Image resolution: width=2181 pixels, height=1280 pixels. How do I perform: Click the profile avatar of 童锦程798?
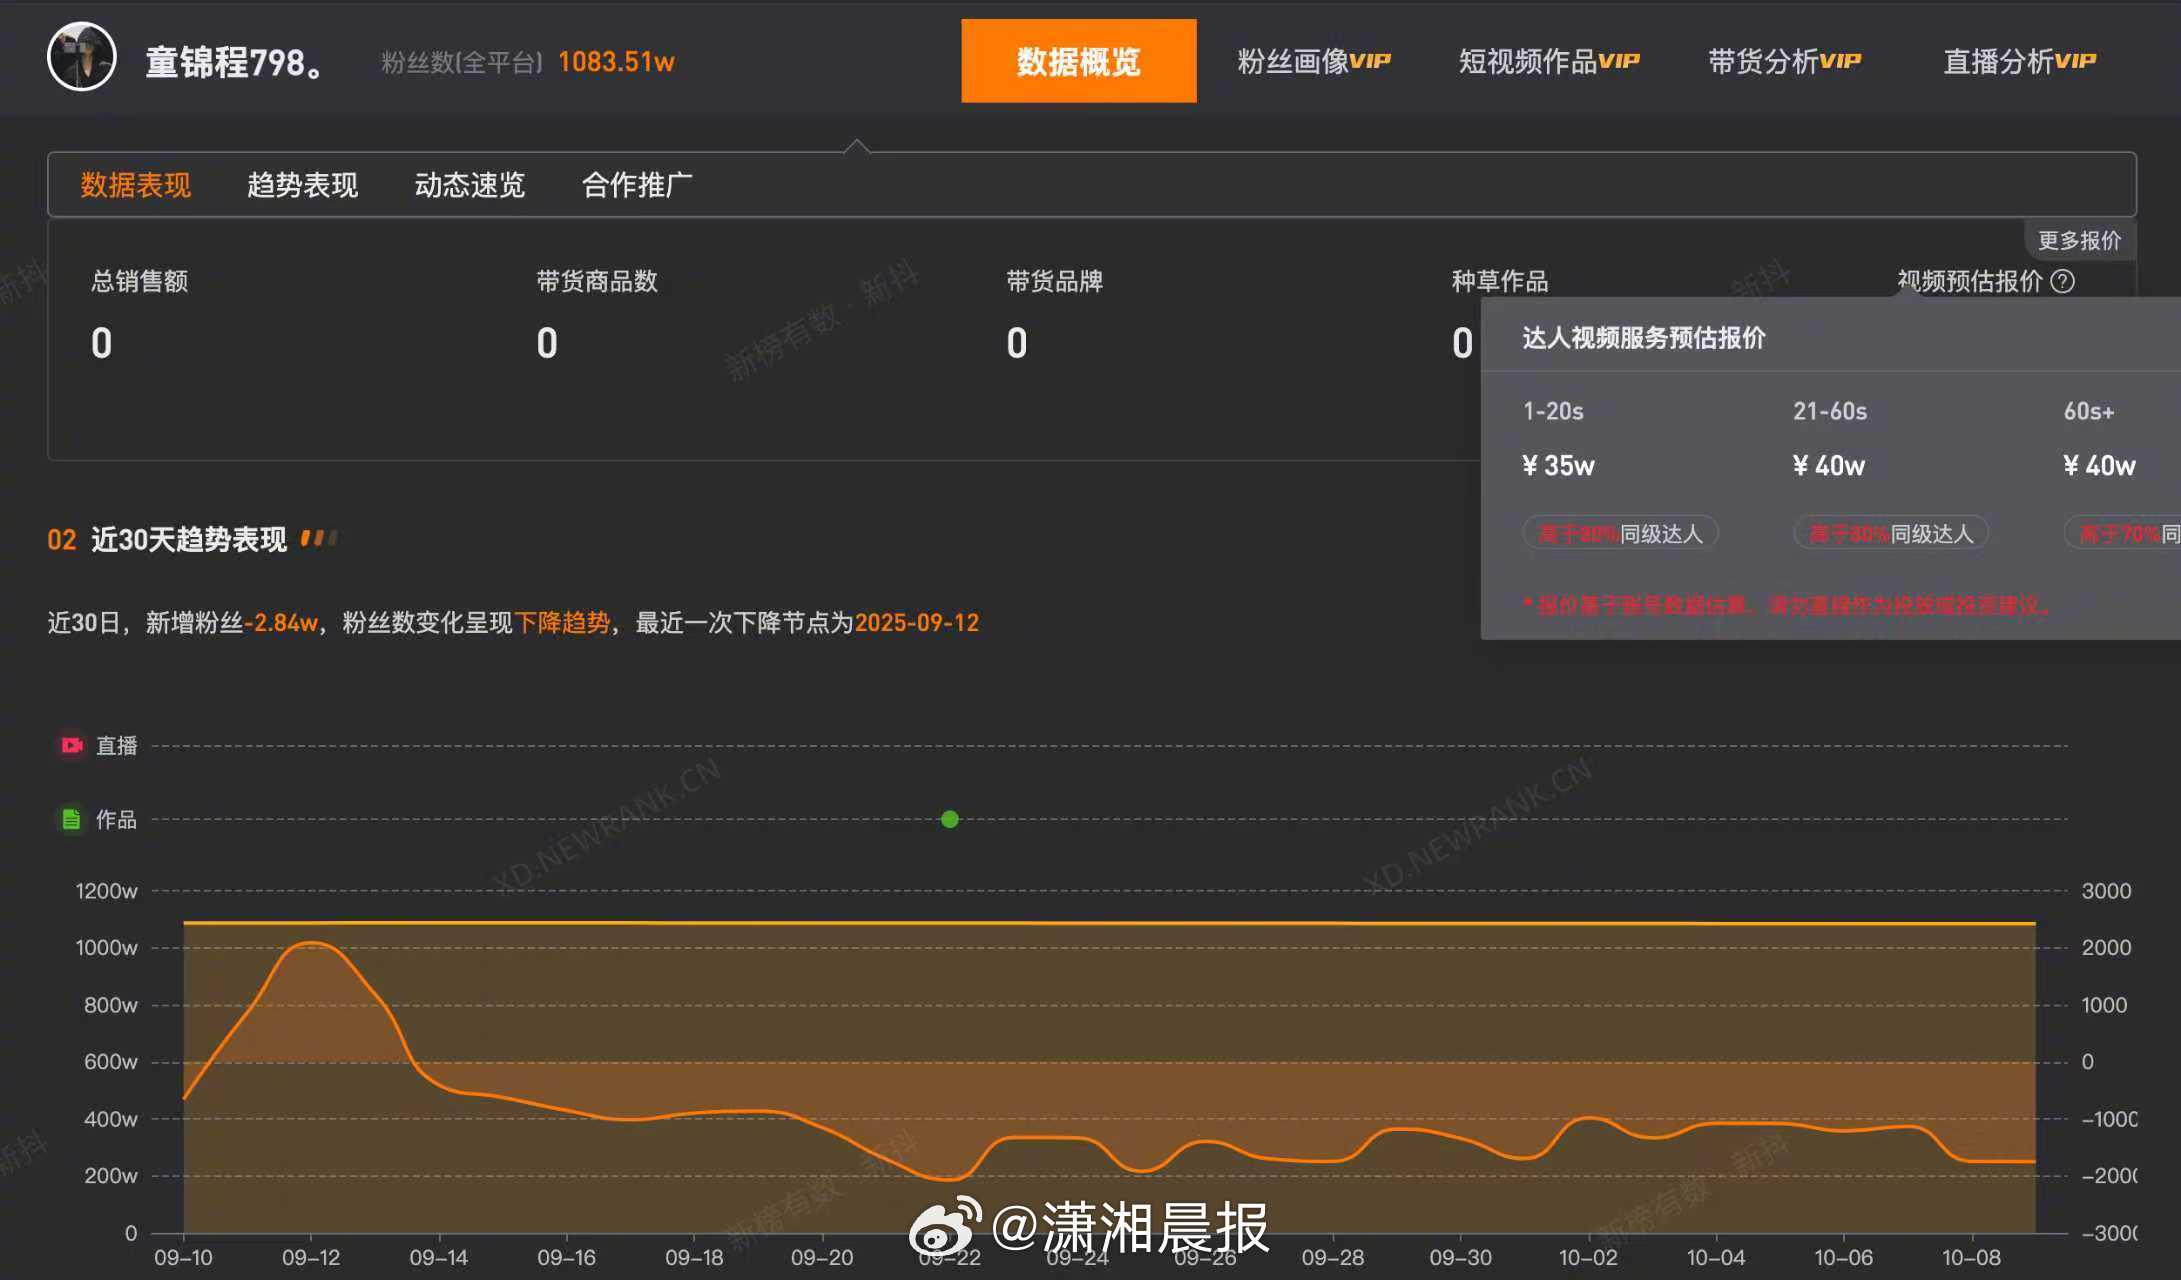click(82, 58)
